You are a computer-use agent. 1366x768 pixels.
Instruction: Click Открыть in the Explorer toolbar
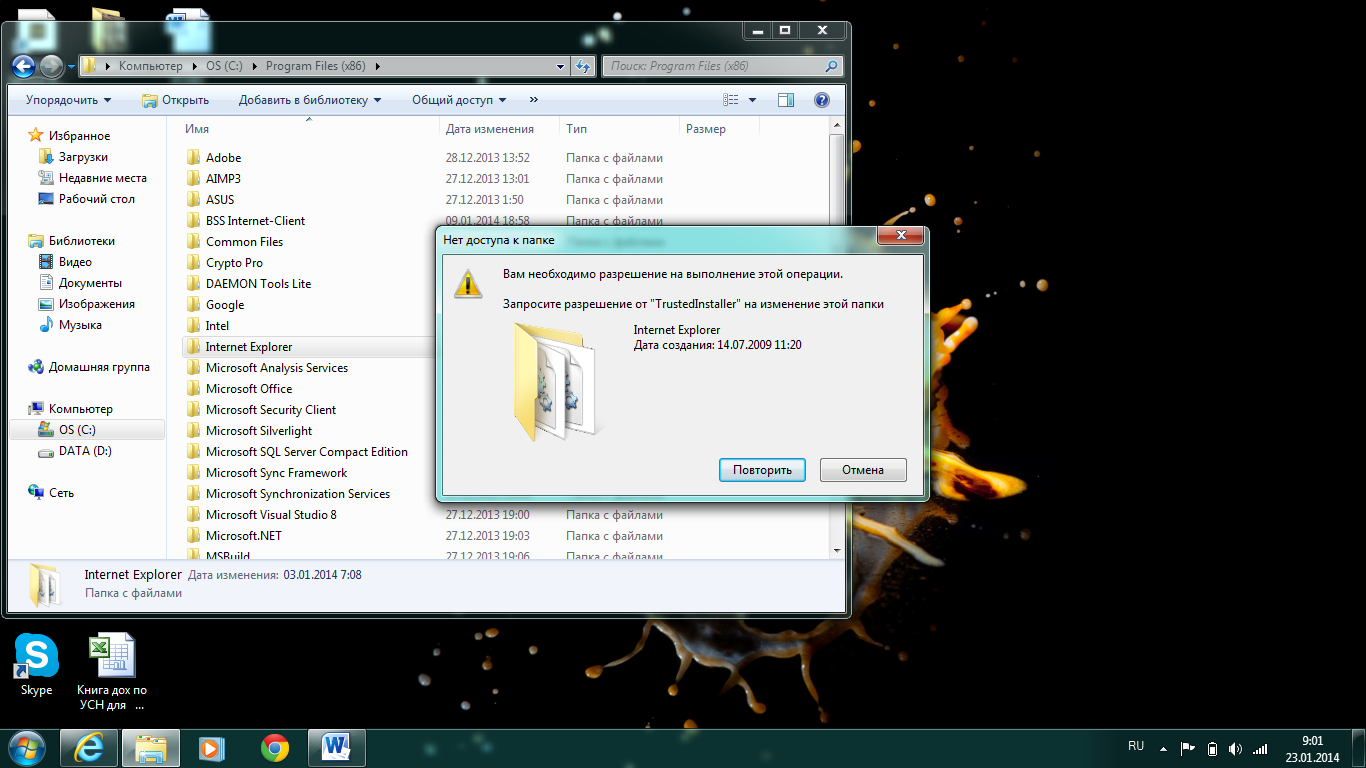175,100
